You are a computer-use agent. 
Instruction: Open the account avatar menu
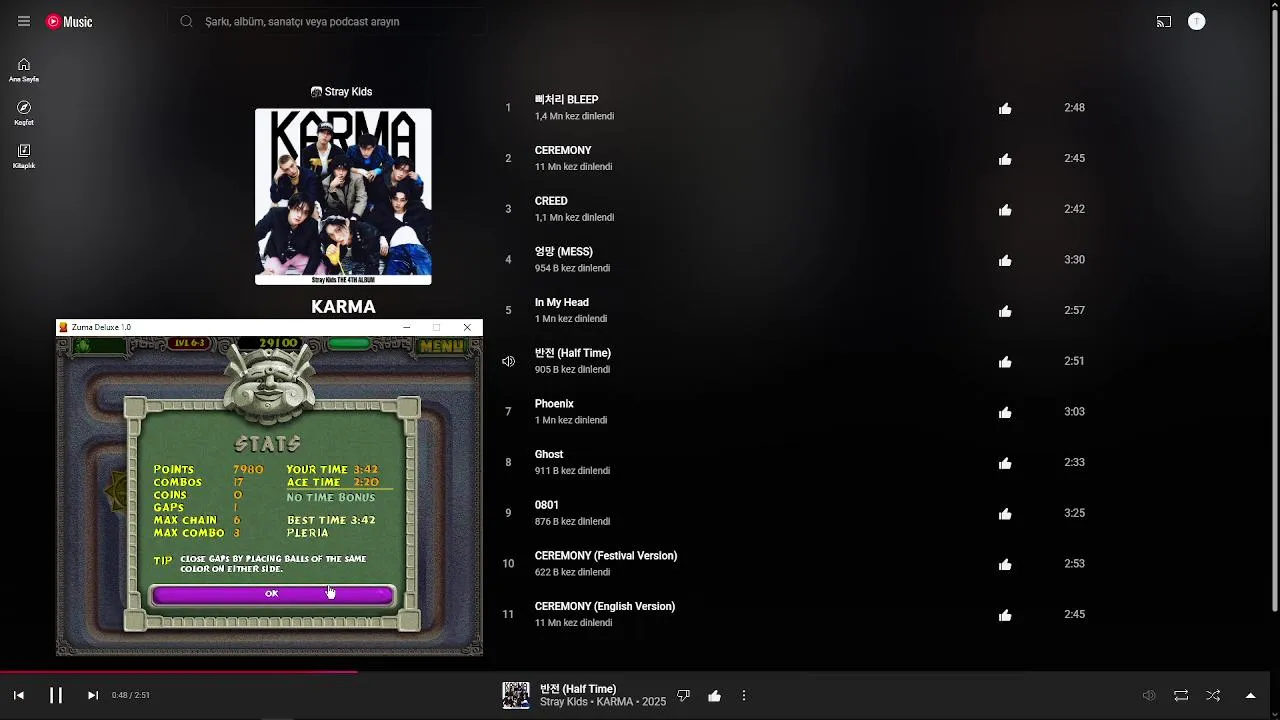coord(1196,21)
